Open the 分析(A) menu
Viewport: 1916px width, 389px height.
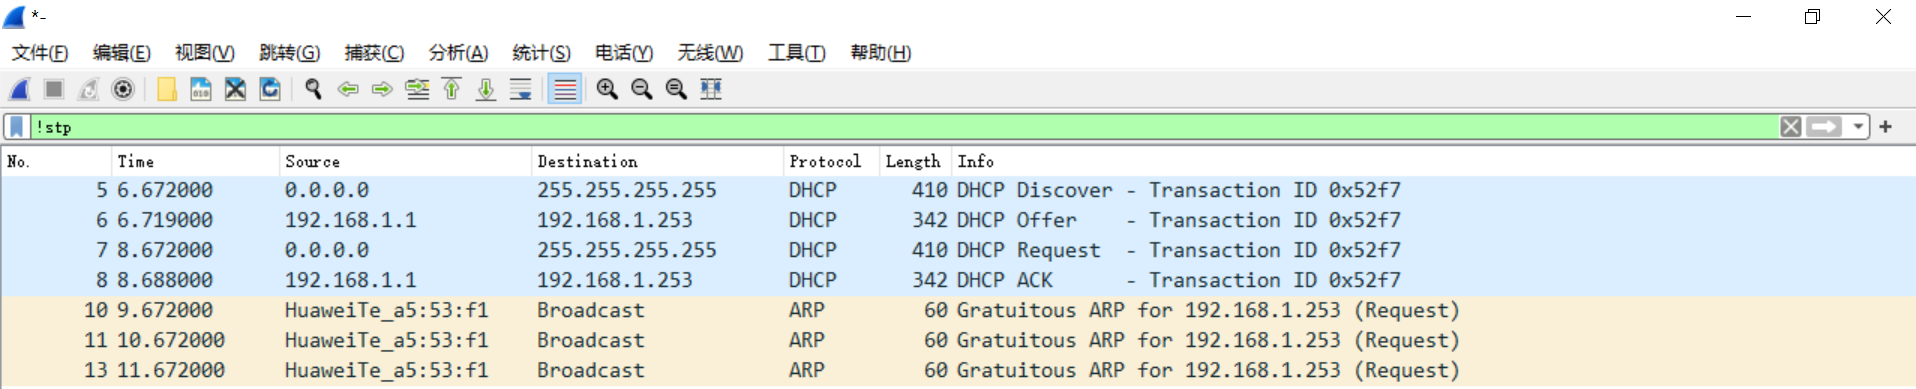pyautogui.click(x=458, y=53)
